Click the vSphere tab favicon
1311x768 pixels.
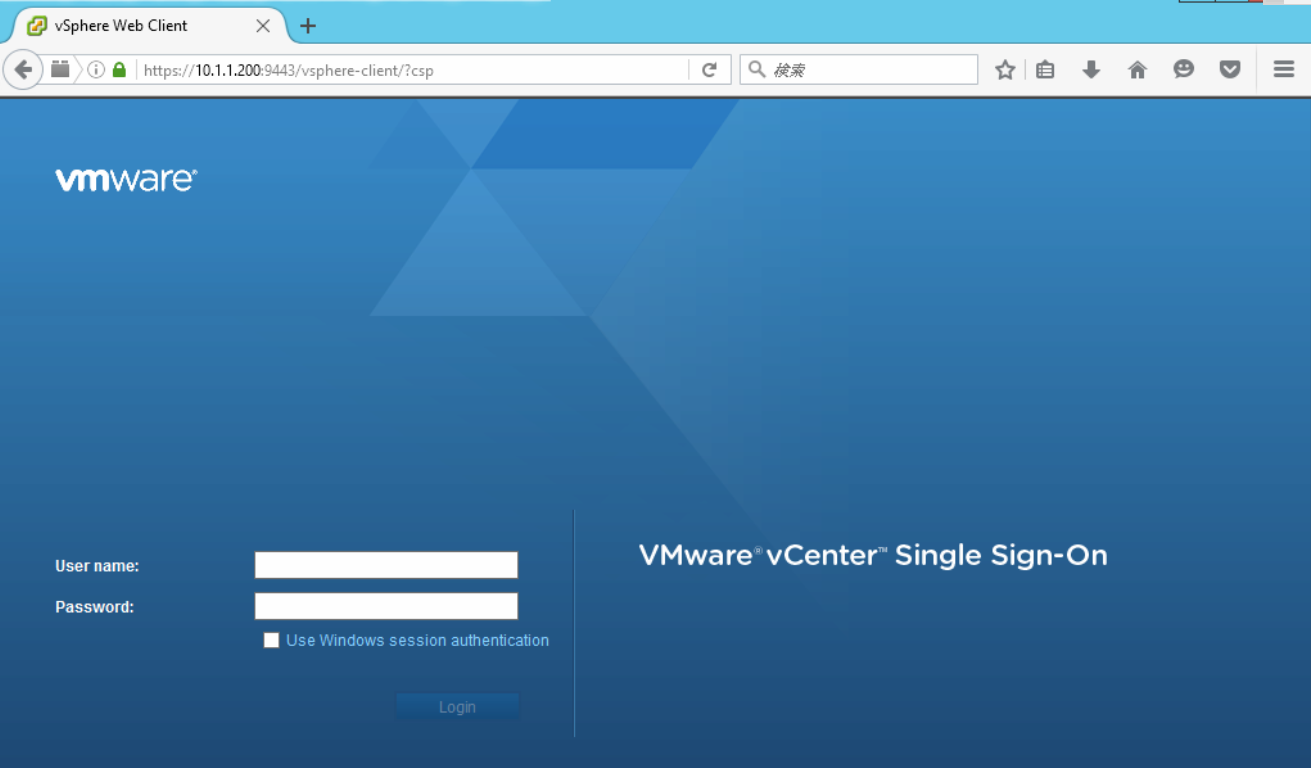pos(37,26)
